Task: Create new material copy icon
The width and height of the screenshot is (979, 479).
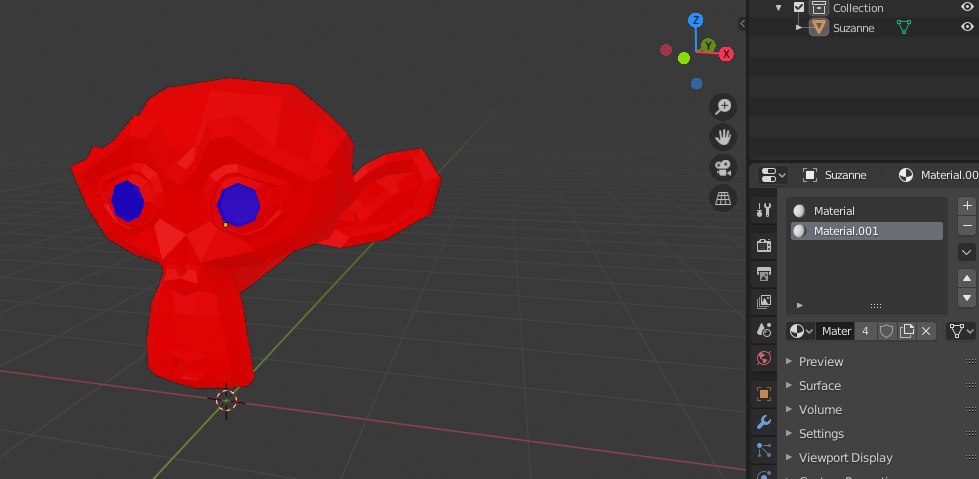Action: point(907,331)
